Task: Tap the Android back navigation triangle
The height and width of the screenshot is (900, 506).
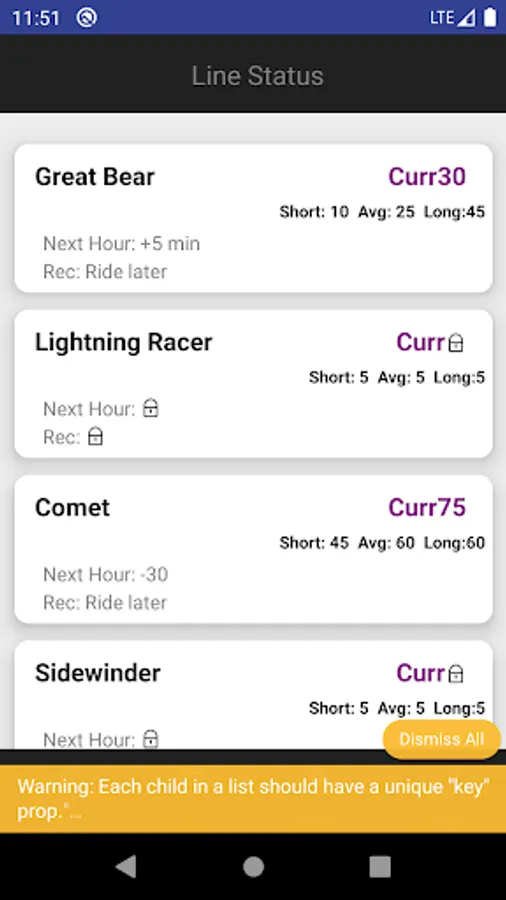Action: point(126,867)
